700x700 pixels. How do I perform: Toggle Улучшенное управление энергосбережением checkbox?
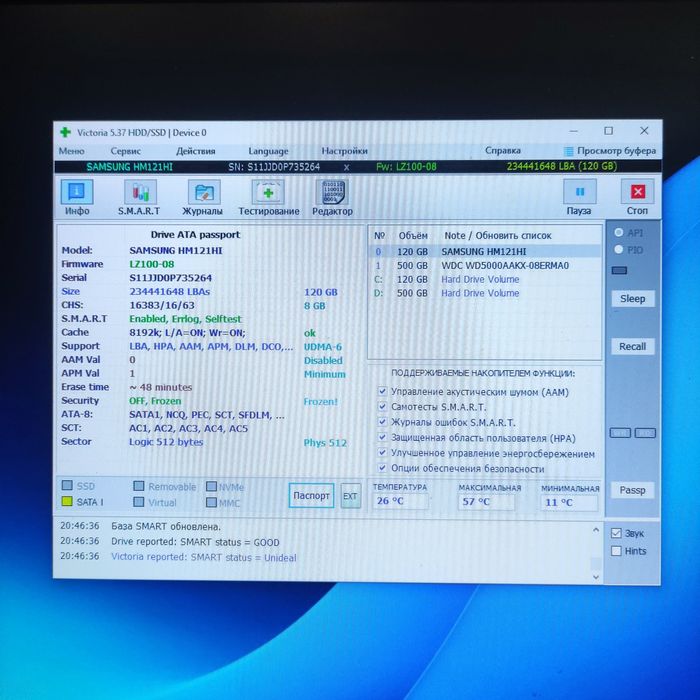382,452
